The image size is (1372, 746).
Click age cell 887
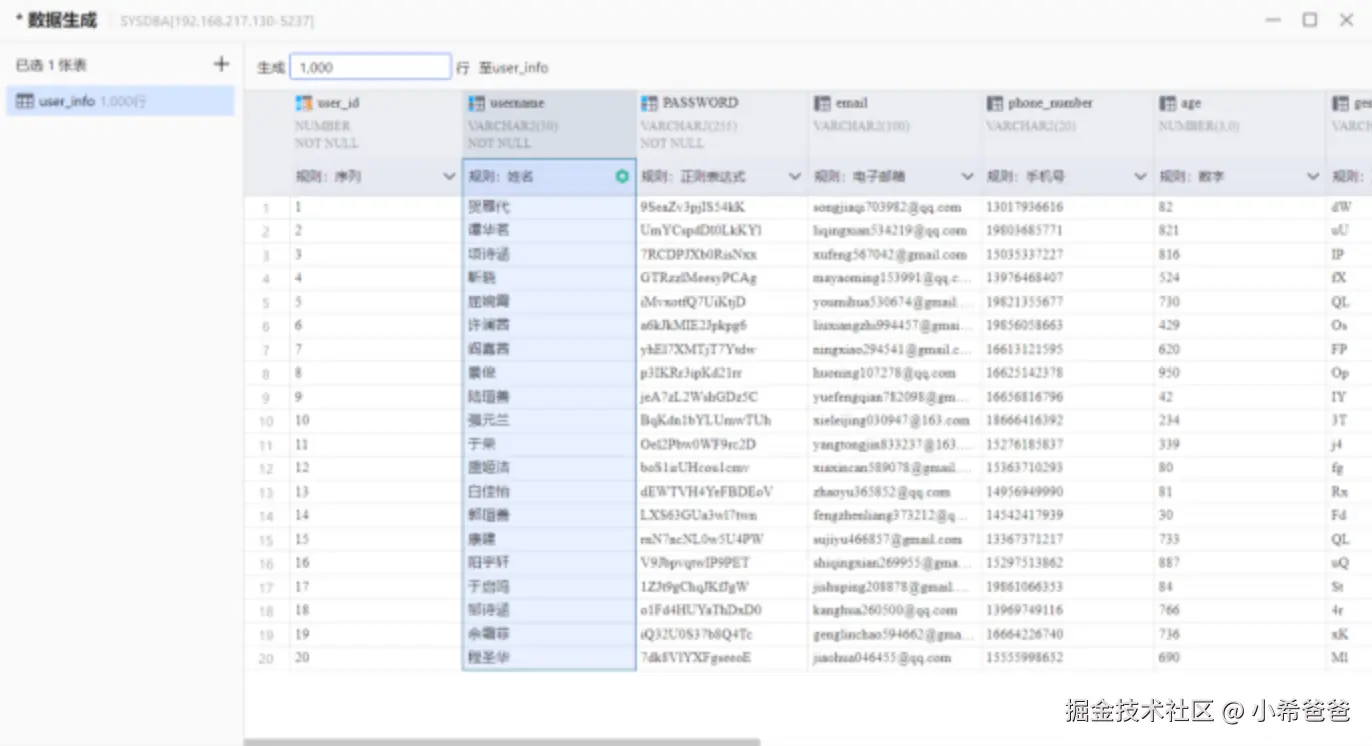1169,563
